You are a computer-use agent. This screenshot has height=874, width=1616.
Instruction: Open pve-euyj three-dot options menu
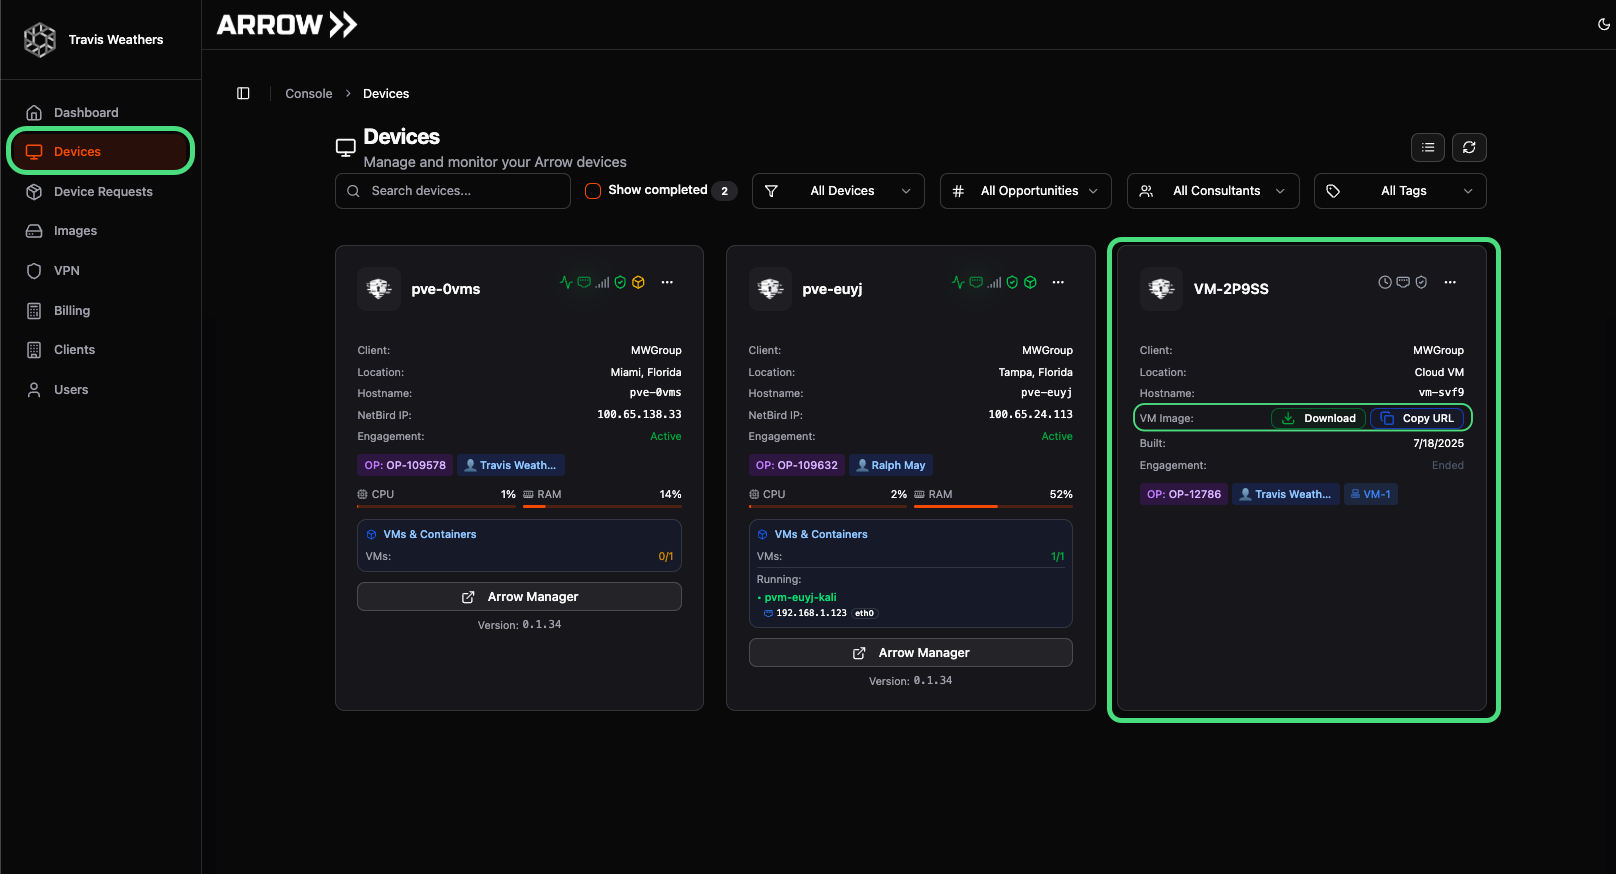(x=1058, y=283)
